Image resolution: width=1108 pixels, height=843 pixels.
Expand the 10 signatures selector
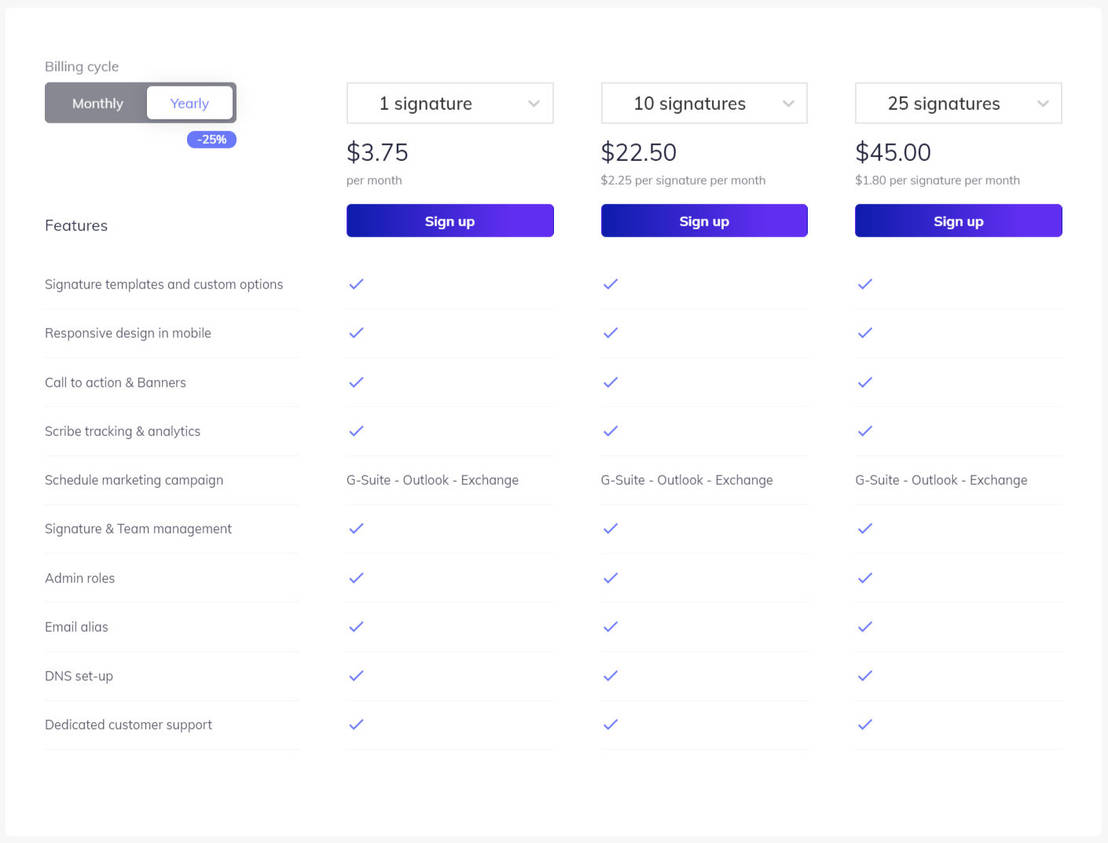(703, 103)
